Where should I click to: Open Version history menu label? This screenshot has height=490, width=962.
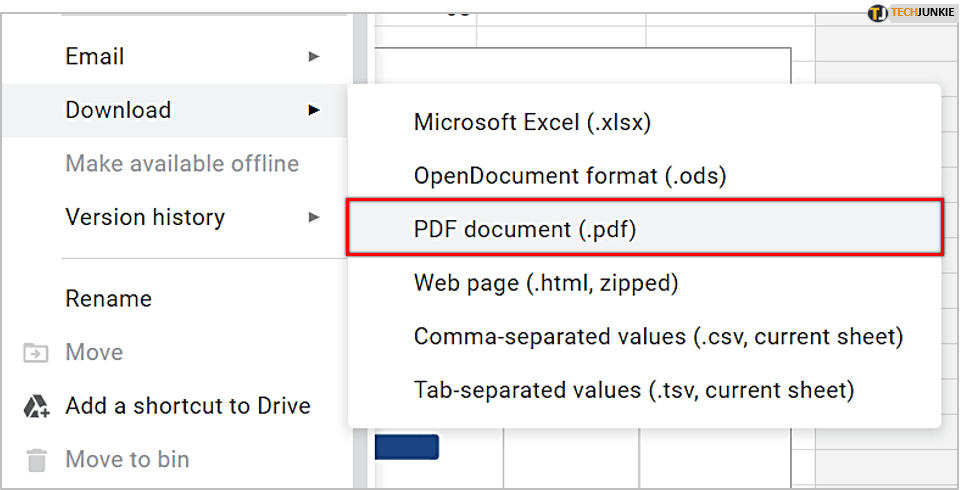145,217
